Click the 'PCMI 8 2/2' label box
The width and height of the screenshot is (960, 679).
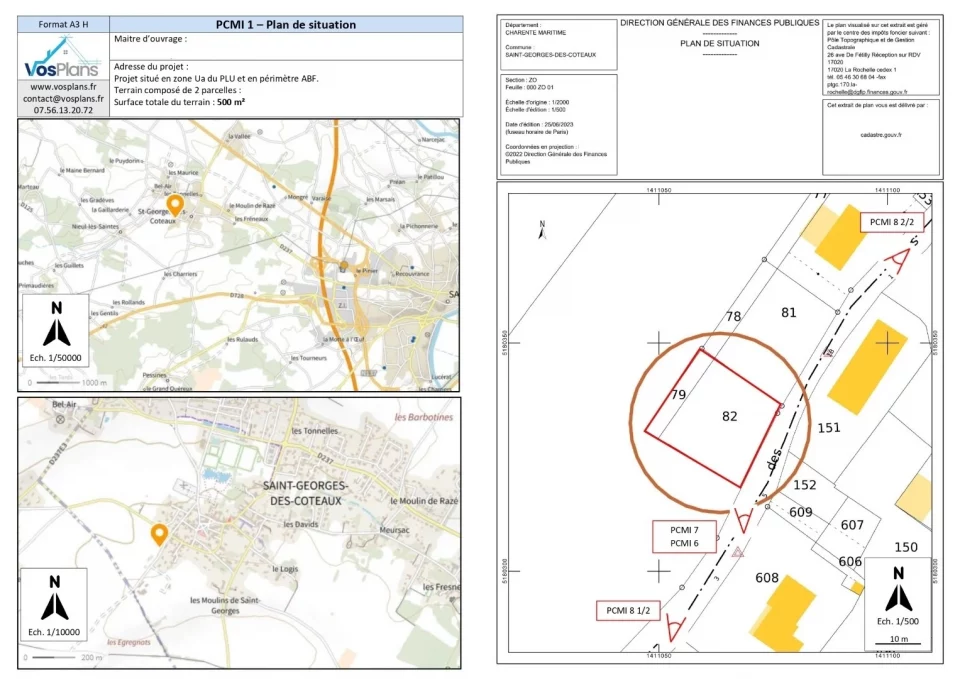pos(891,222)
